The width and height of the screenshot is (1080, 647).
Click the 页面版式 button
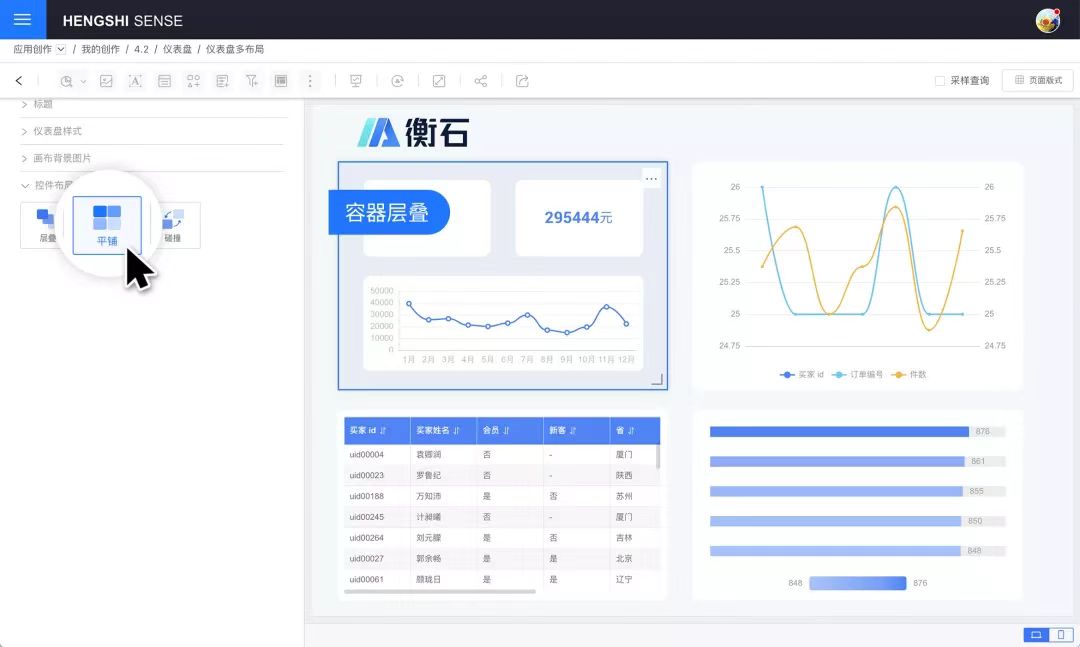1038,81
